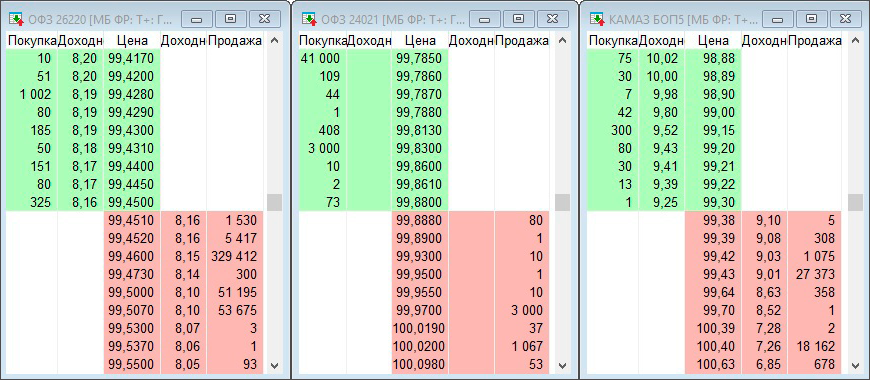This screenshot has width=870, height=380.
Task: Minimize the ОФЗ 26220 window
Action: (196, 19)
